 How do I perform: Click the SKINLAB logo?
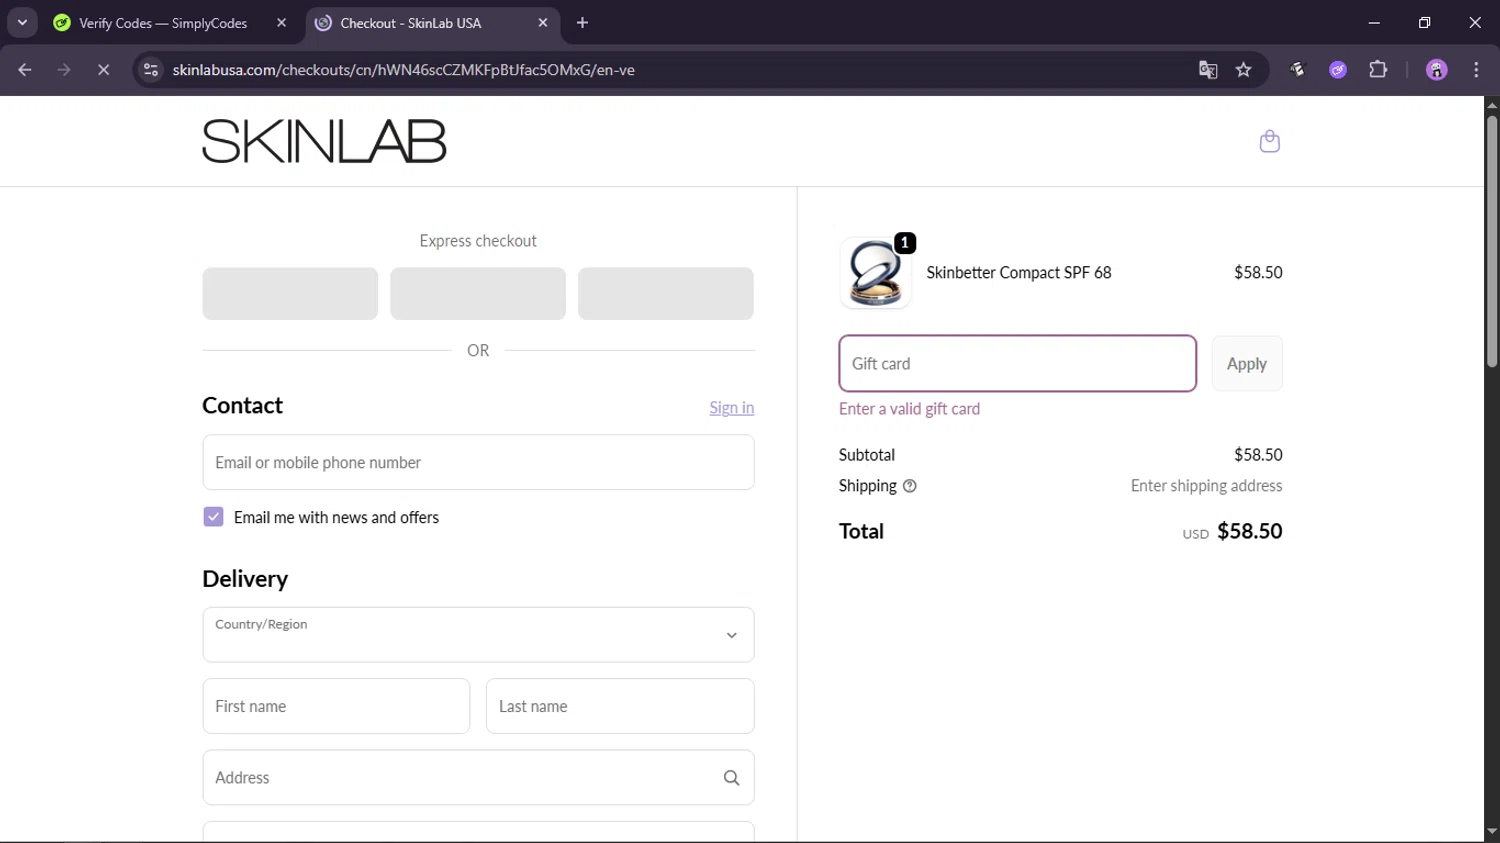[x=324, y=141]
